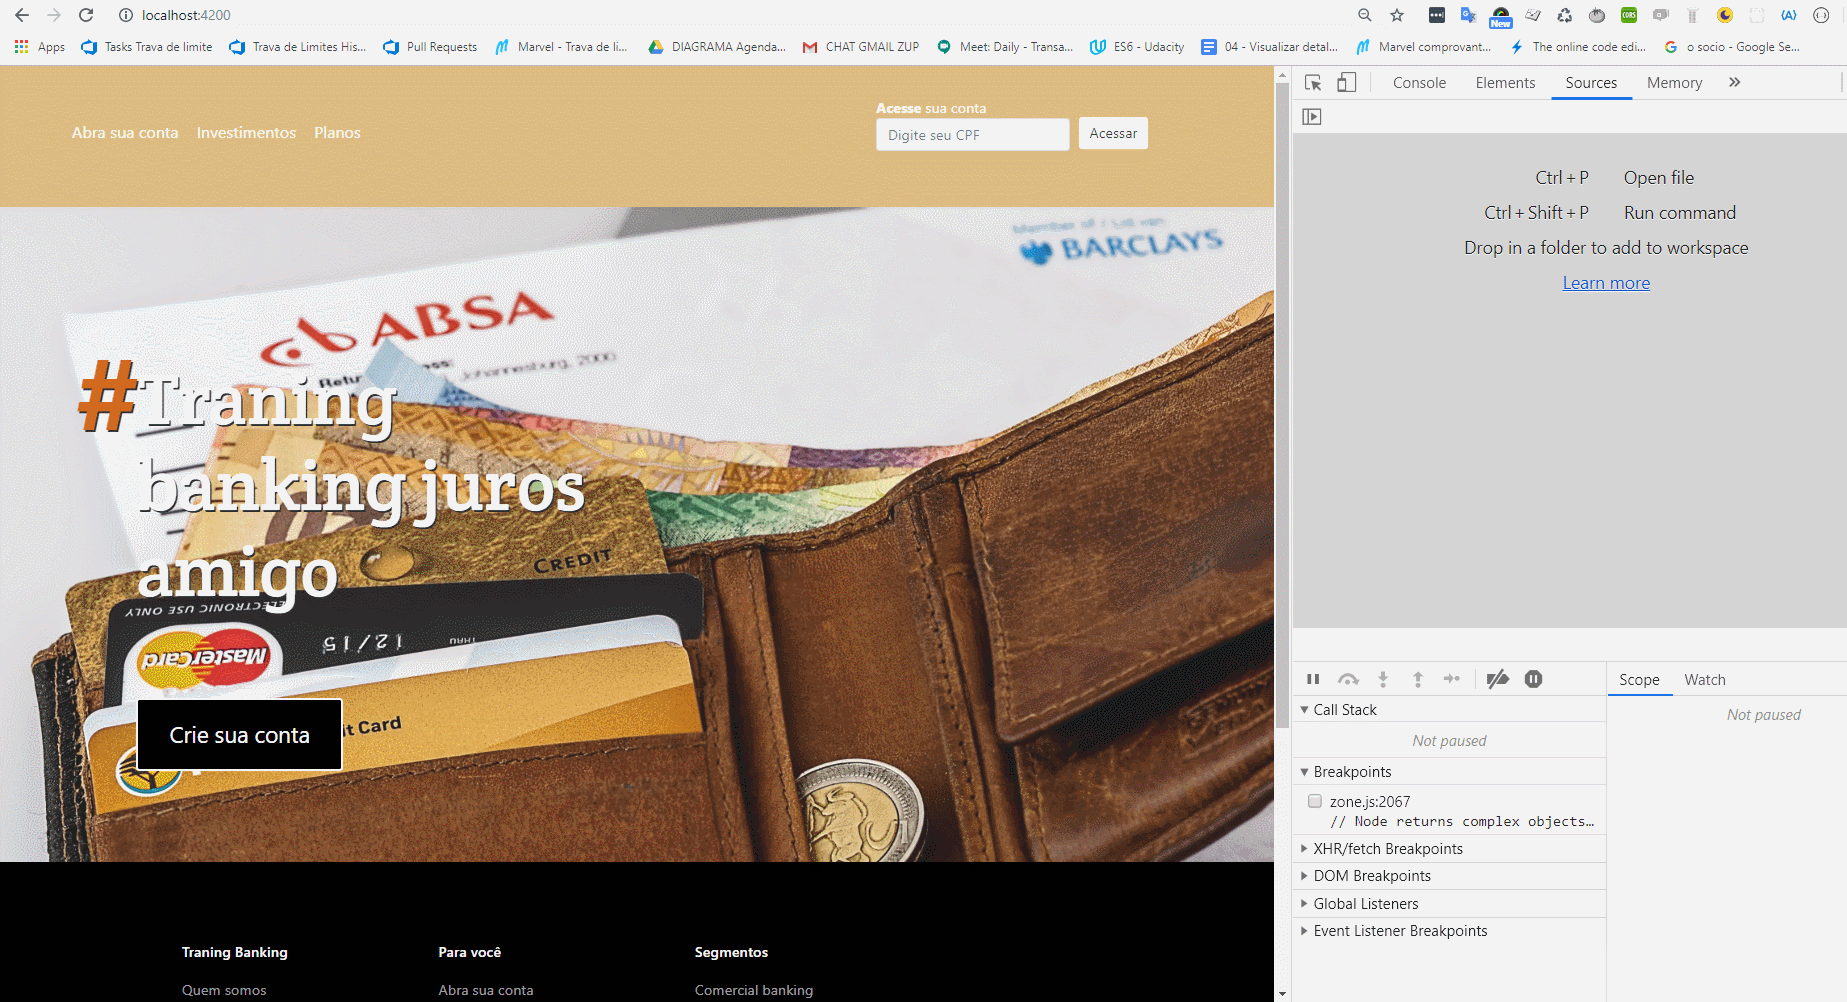Click the Quem somos footer link
1847x1002 pixels.
click(x=224, y=990)
